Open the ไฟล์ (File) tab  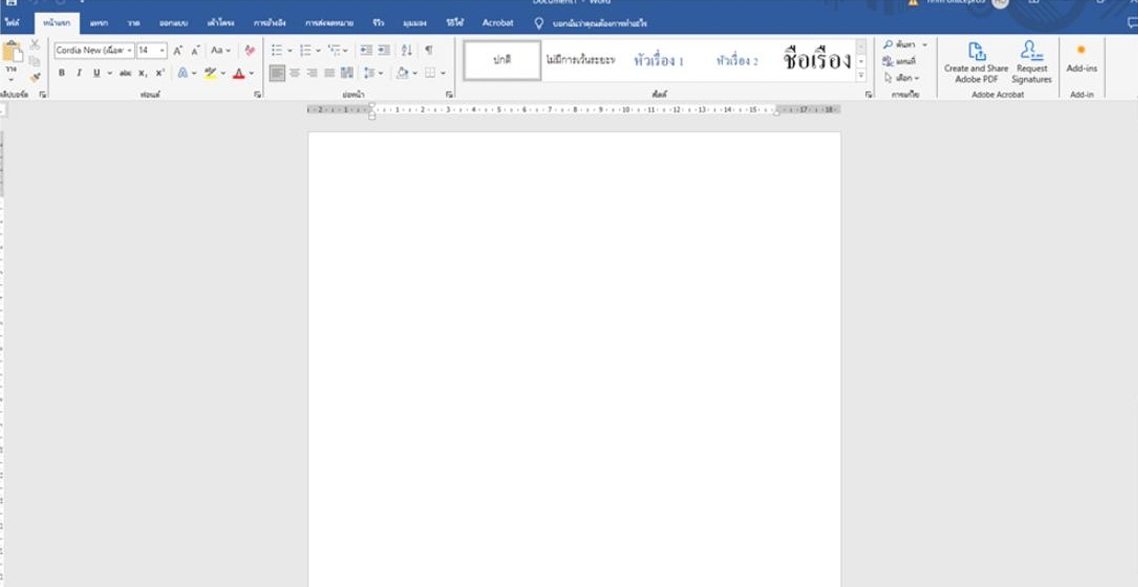(x=12, y=22)
